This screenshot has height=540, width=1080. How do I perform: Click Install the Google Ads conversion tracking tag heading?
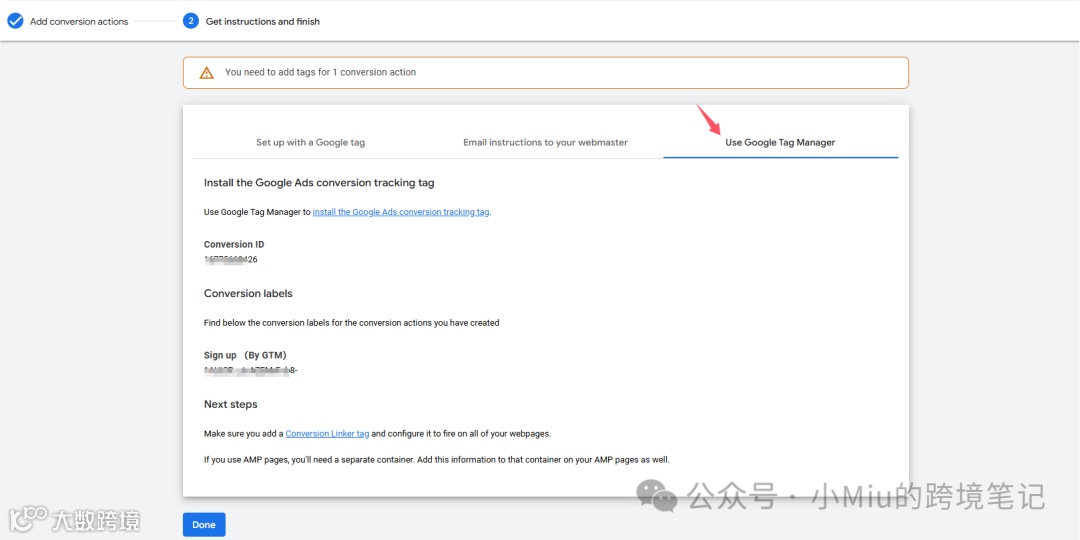point(319,183)
